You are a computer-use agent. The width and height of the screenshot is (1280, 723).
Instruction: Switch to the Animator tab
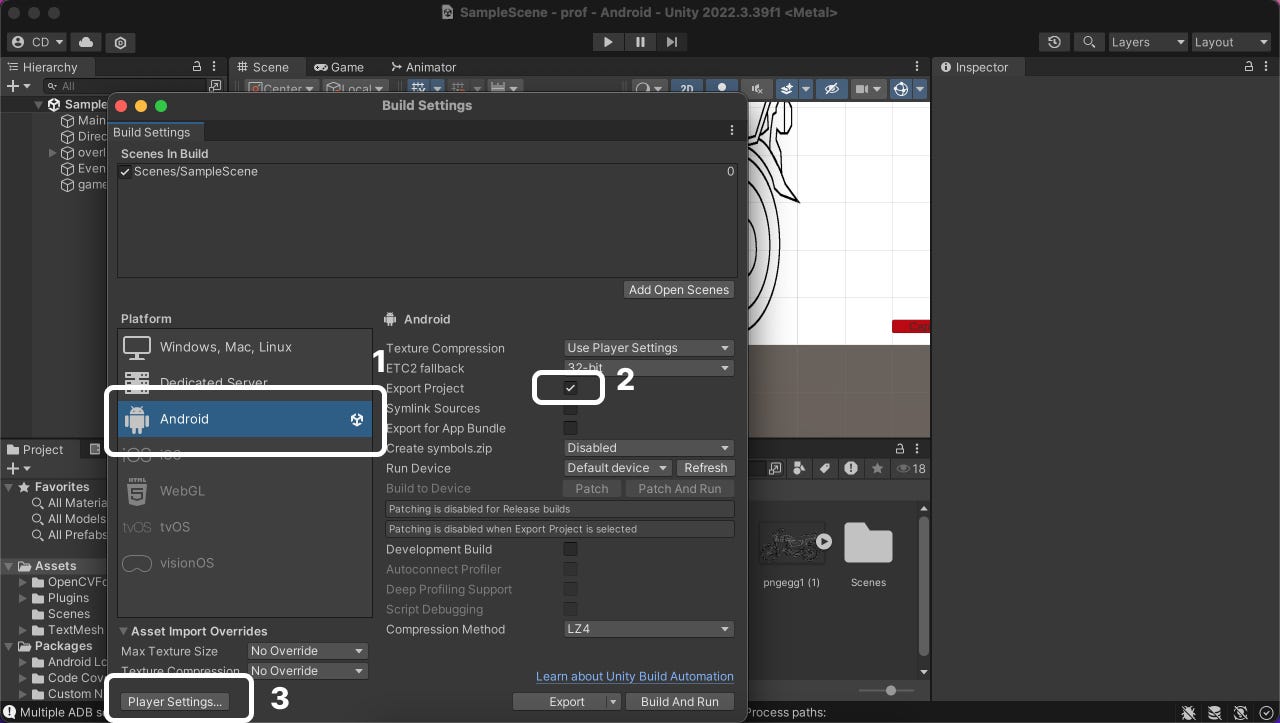coord(423,67)
